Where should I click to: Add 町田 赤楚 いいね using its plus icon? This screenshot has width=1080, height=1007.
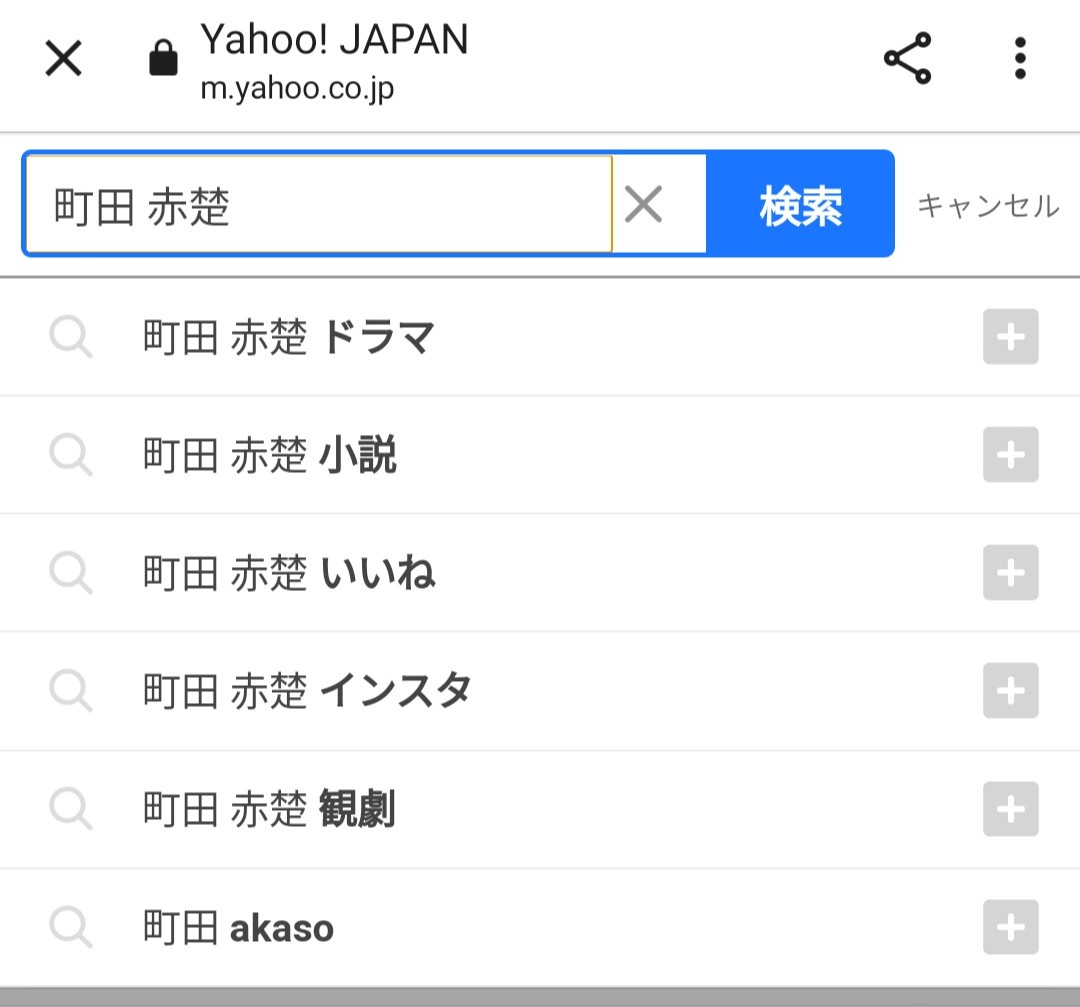pyautogui.click(x=1010, y=572)
